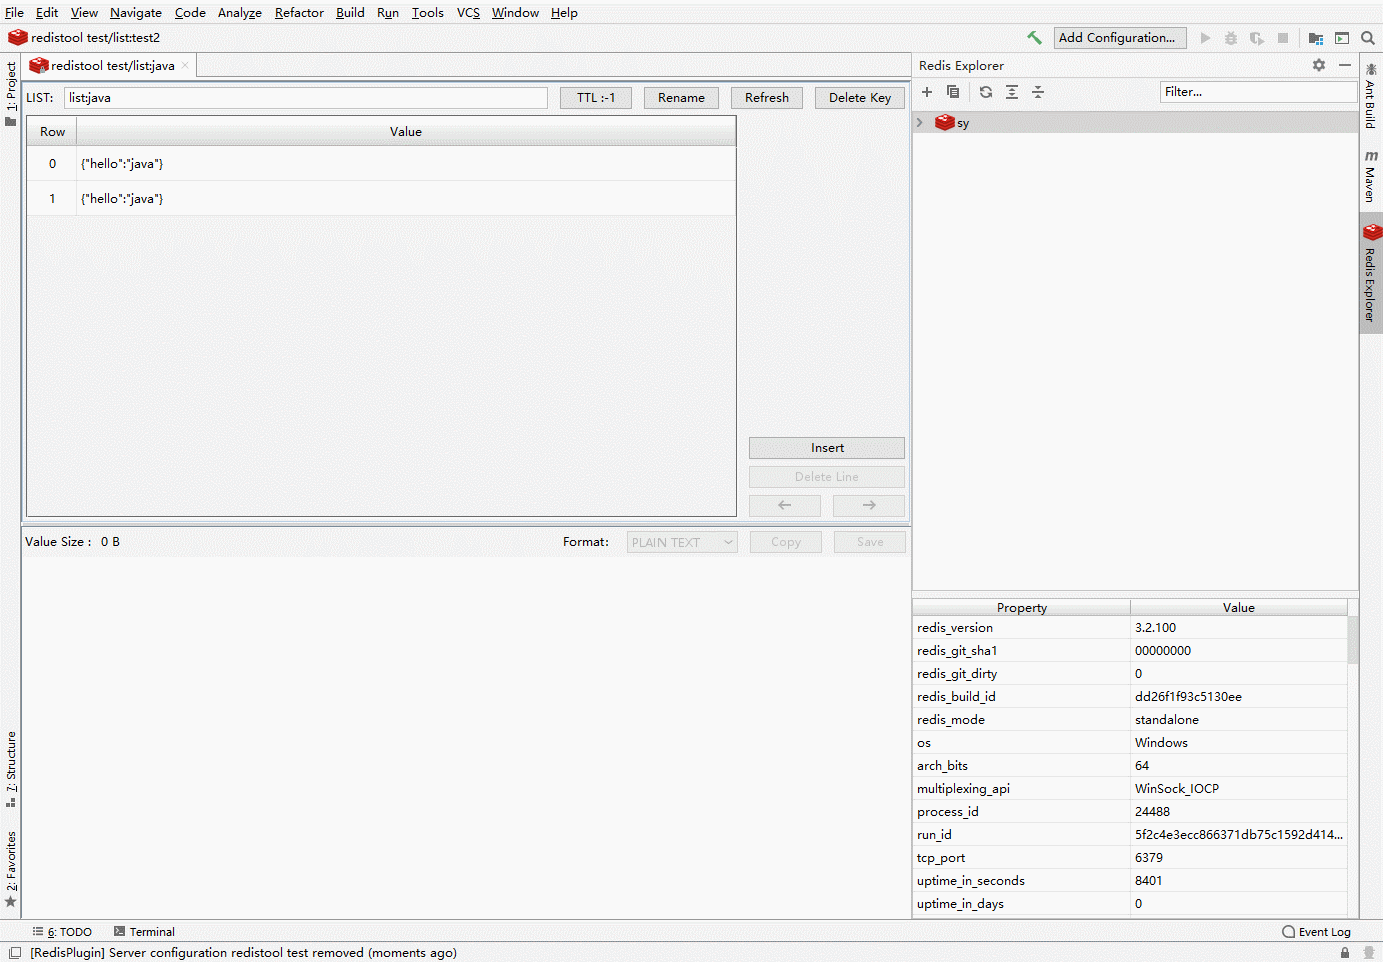
Task: Click the Rename key button
Action: click(x=681, y=98)
